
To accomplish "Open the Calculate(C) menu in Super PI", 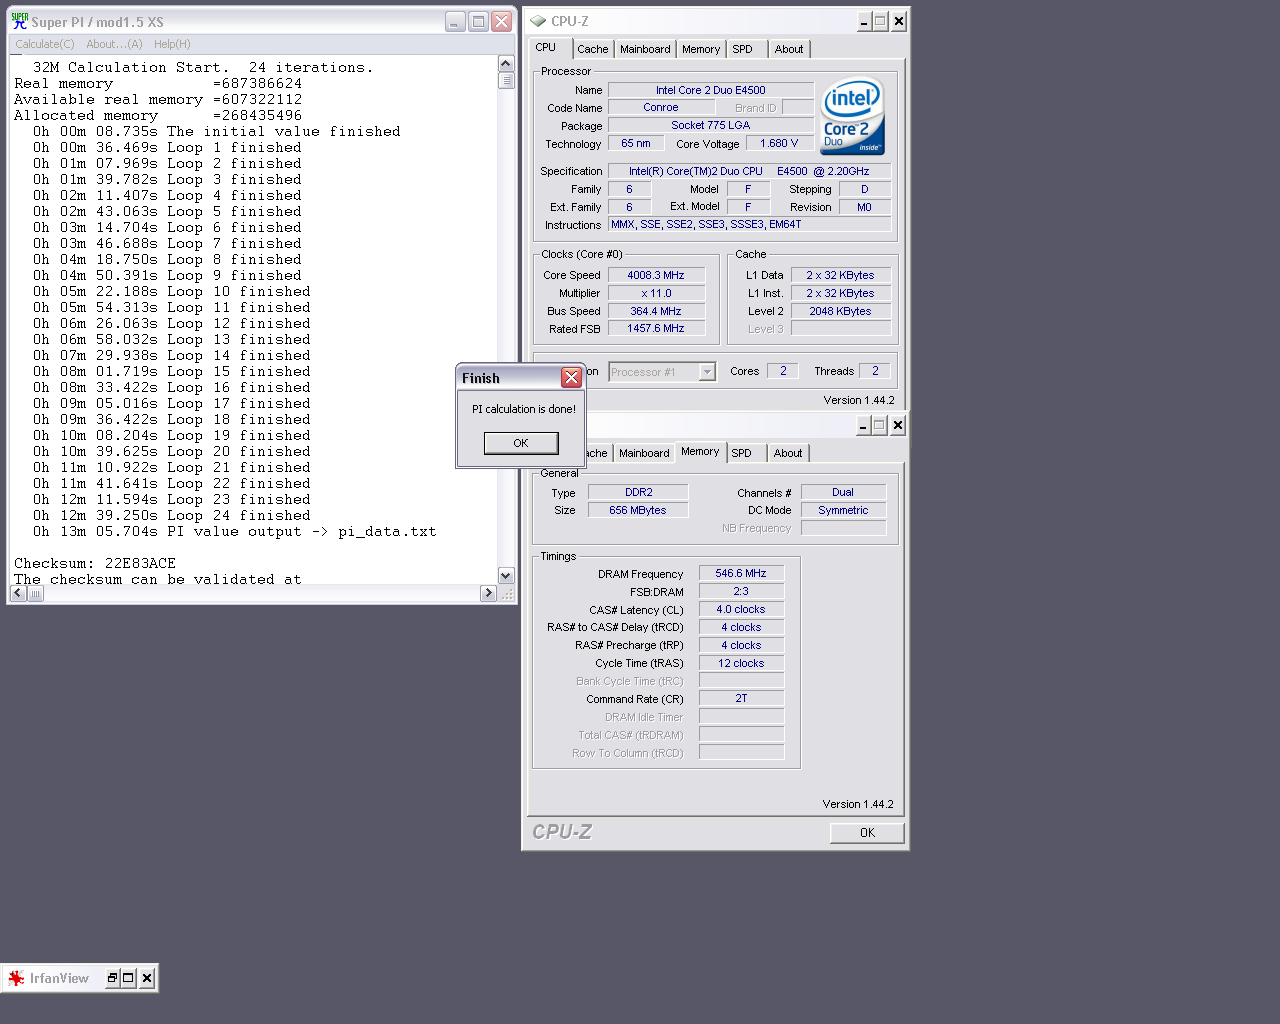I will coord(44,44).
